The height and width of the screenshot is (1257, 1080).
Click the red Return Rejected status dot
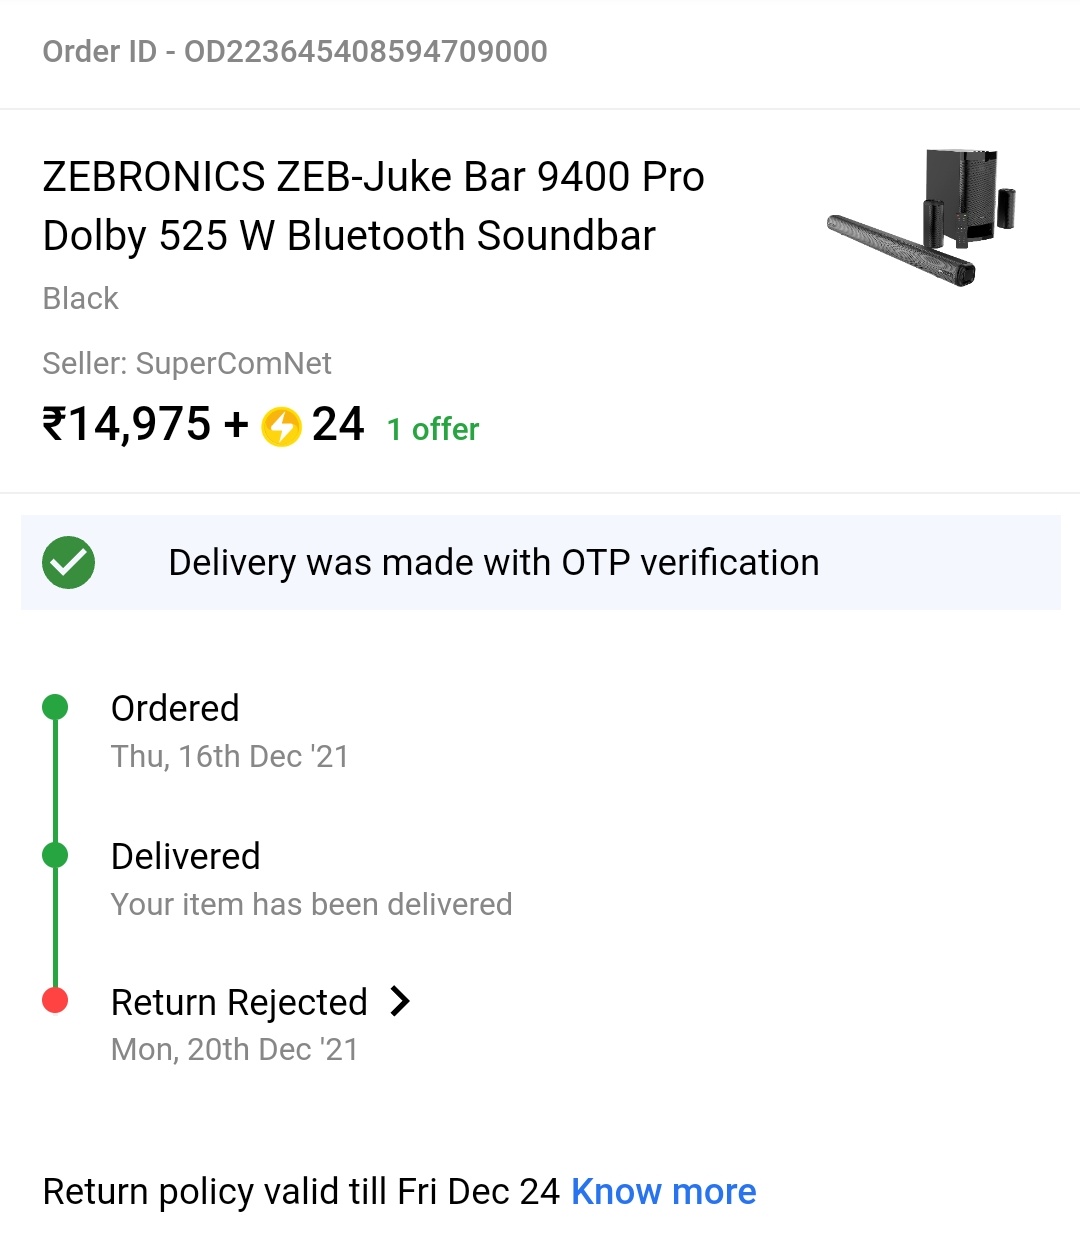(55, 1000)
